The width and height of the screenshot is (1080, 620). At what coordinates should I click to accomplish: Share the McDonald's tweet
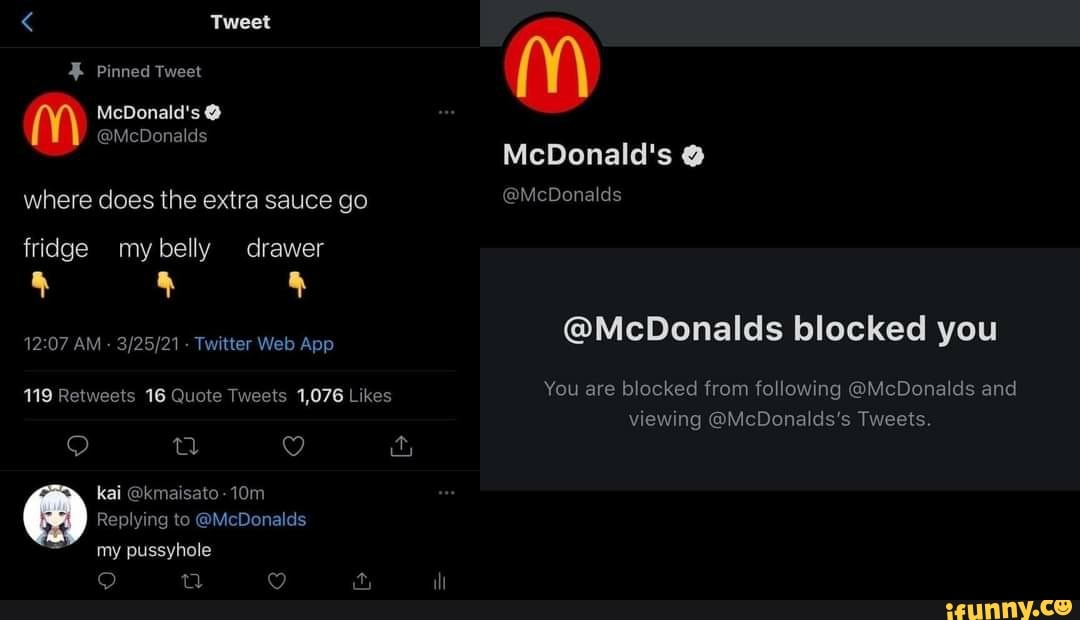(x=401, y=447)
